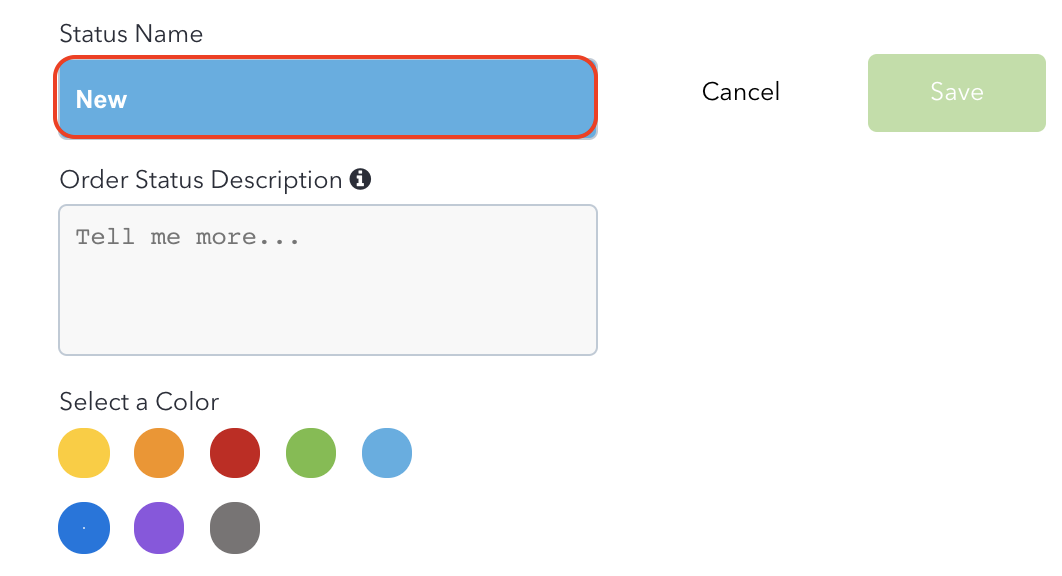Click the 'Order Status Description' label text

tap(200, 180)
